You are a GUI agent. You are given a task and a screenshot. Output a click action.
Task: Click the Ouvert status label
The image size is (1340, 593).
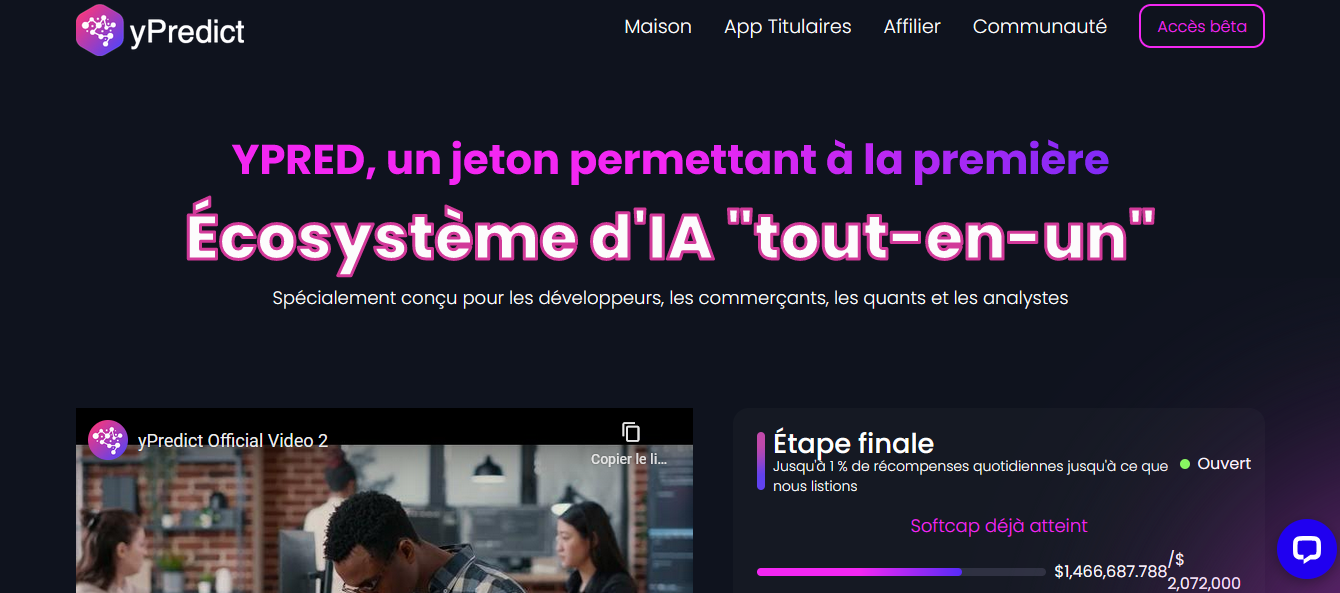point(1224,464)
